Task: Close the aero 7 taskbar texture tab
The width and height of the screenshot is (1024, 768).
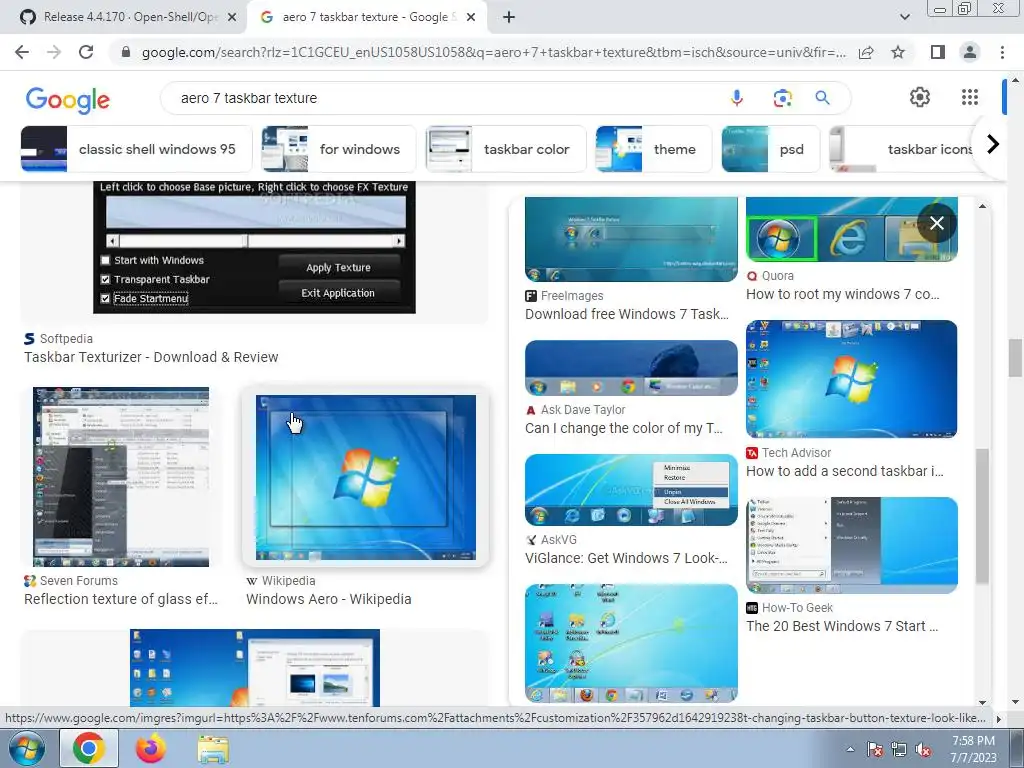Action: tap(471, 18)
